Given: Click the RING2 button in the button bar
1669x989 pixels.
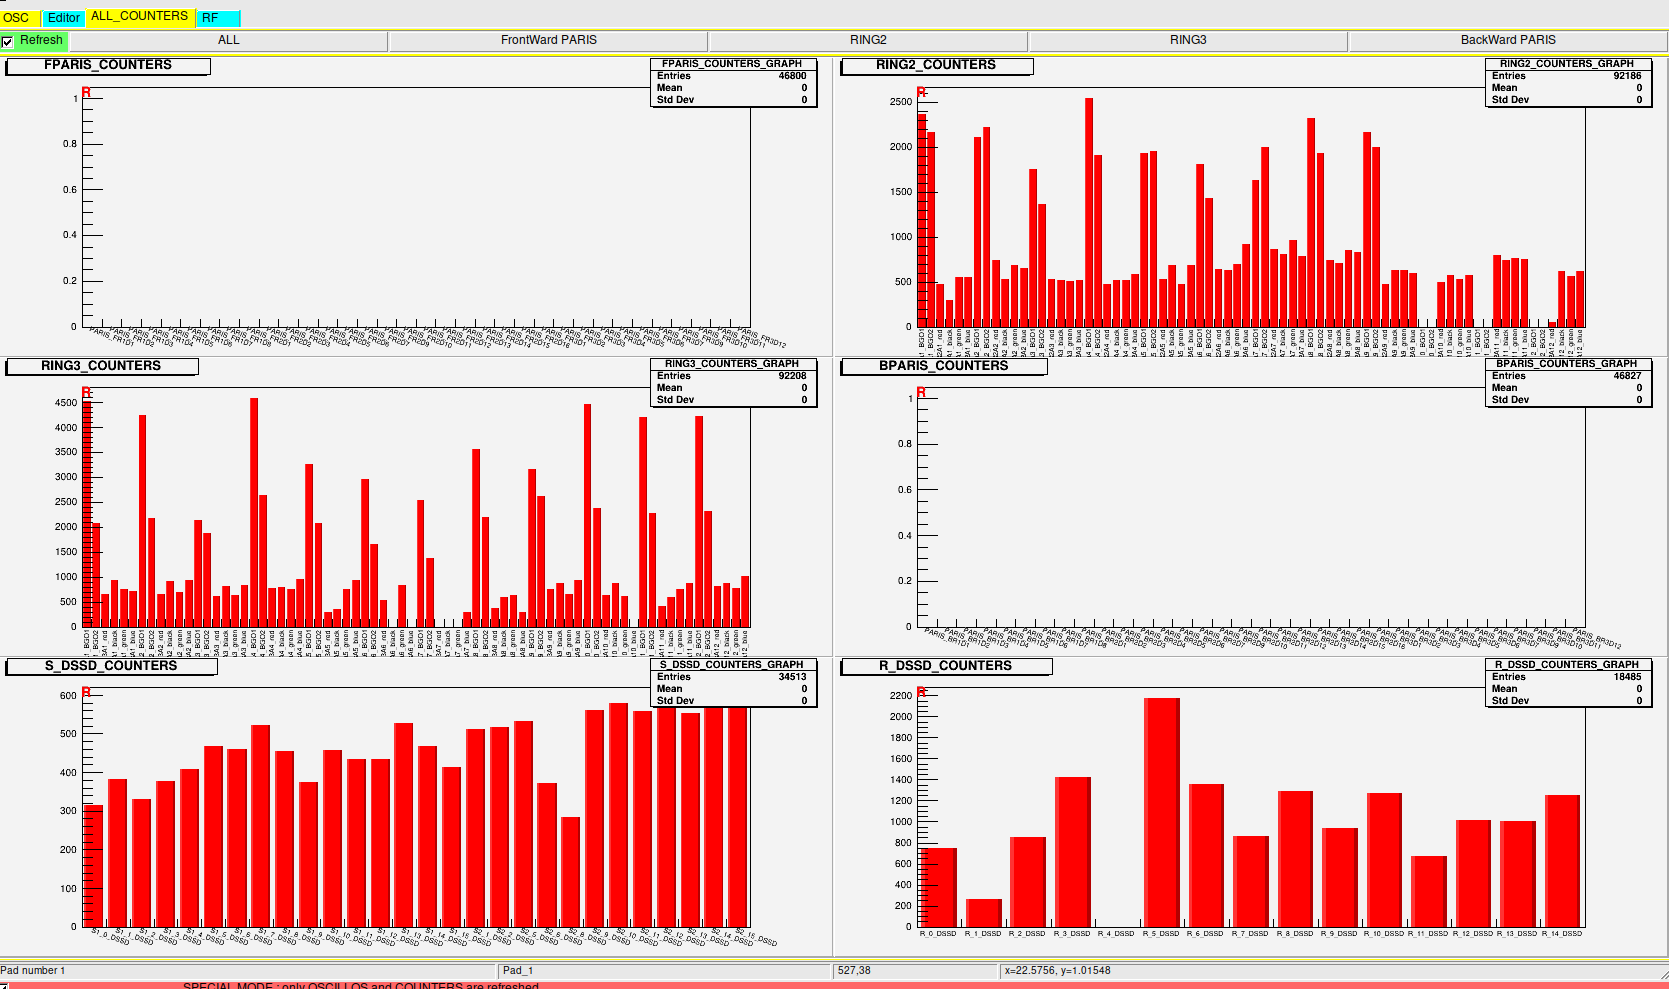Looking at the screenshot, I should (868, 40).
